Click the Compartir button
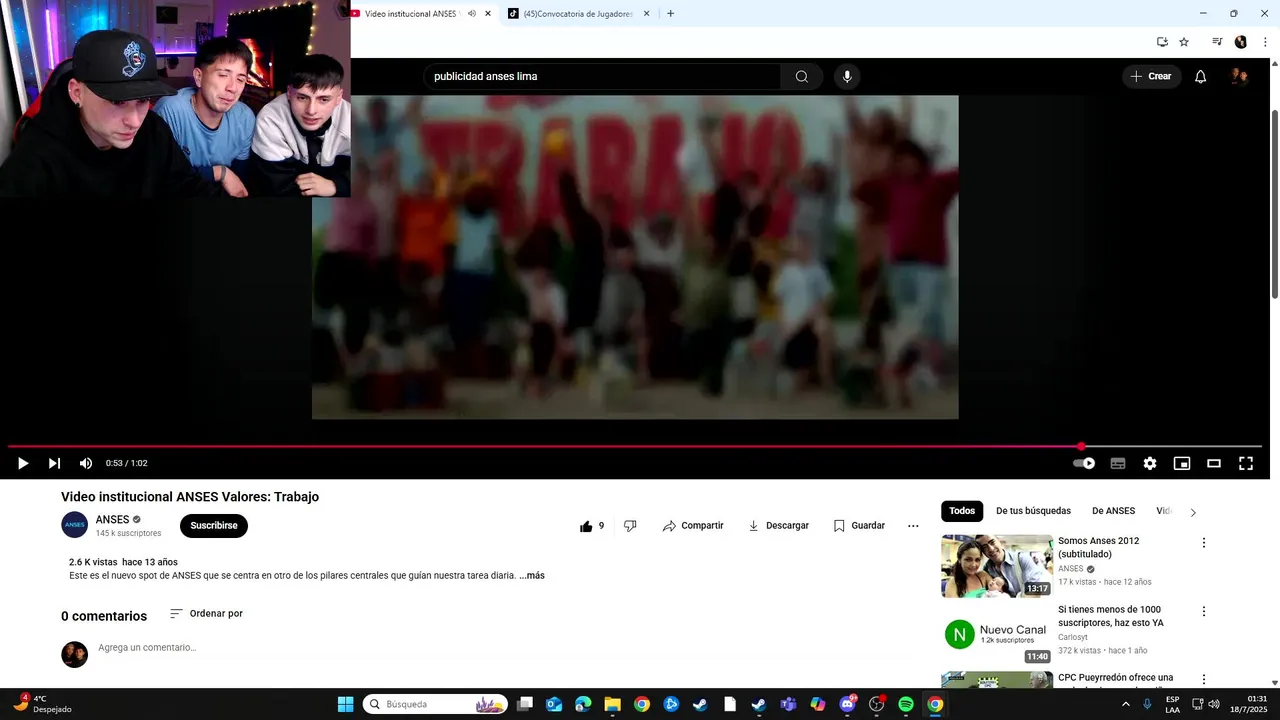 (x=693, y=526)
